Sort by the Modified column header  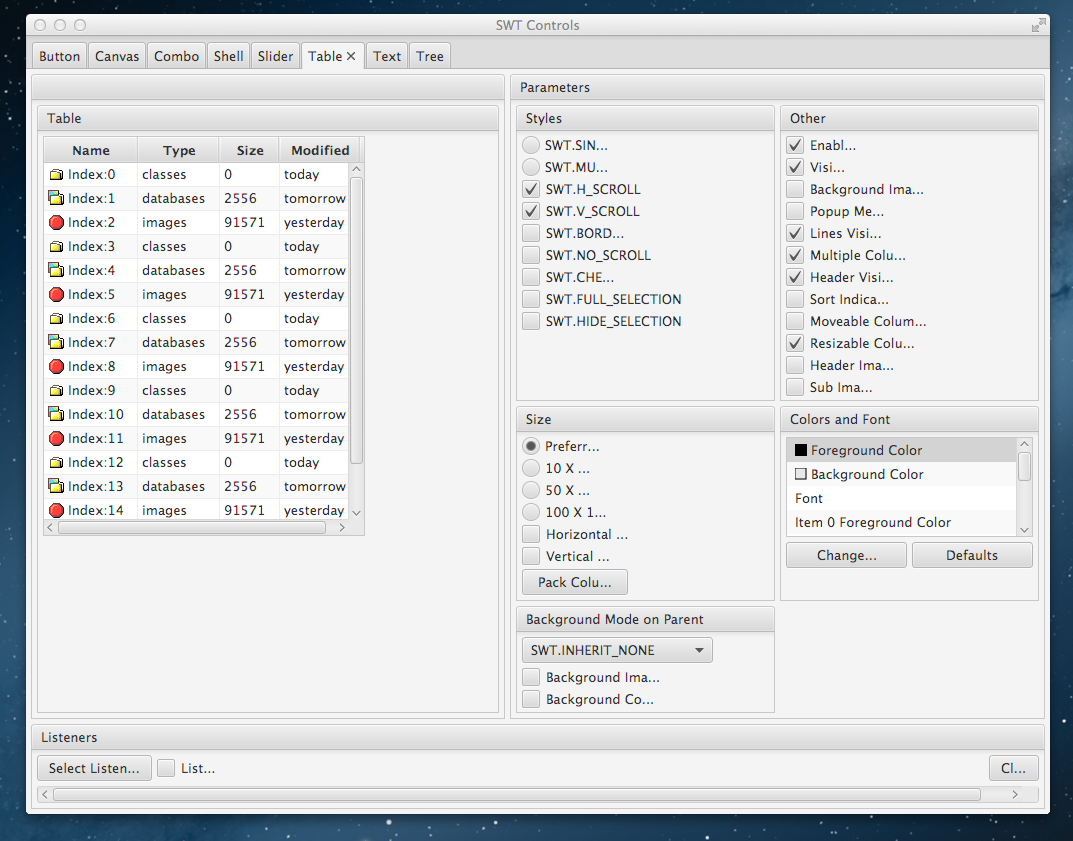[320, 151]
